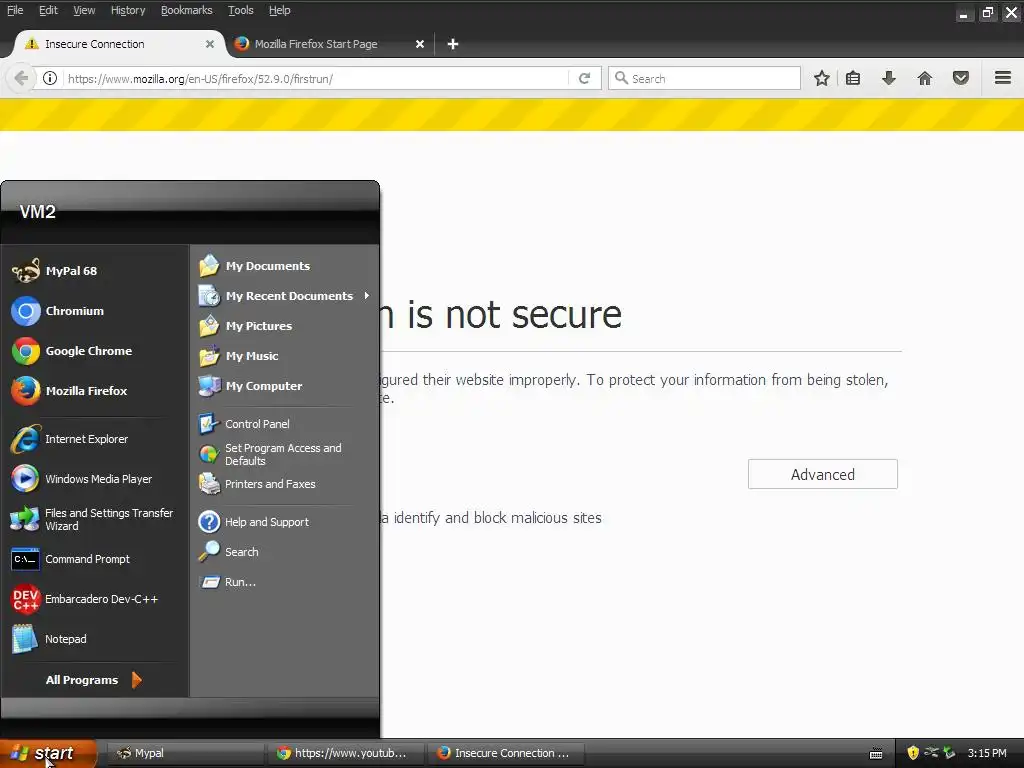Click the network connection tray icon
Screen dimensions: 1024x768
click(x=931, y=752)
